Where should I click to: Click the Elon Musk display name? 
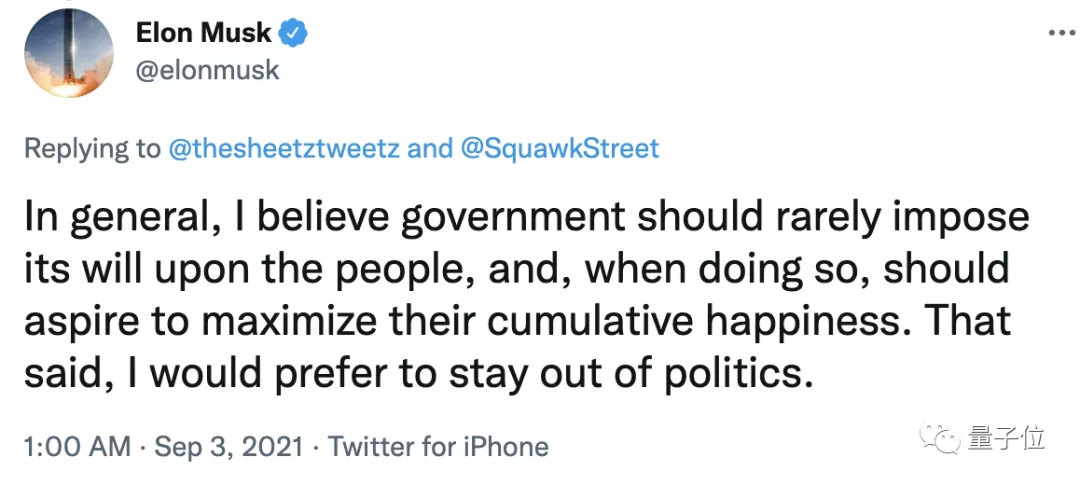tap(204, 33)
